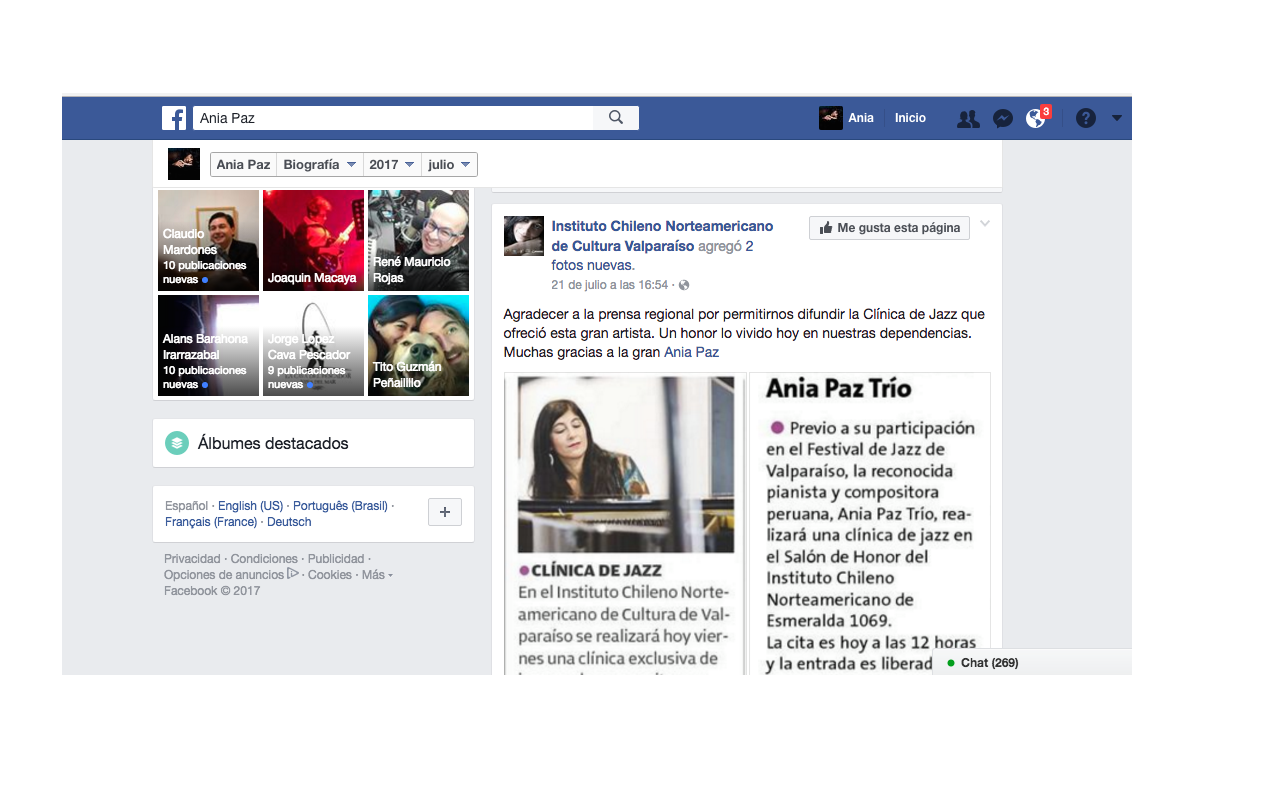Open the Ania Paz Trío clipping photo

[x=870, y=524]
